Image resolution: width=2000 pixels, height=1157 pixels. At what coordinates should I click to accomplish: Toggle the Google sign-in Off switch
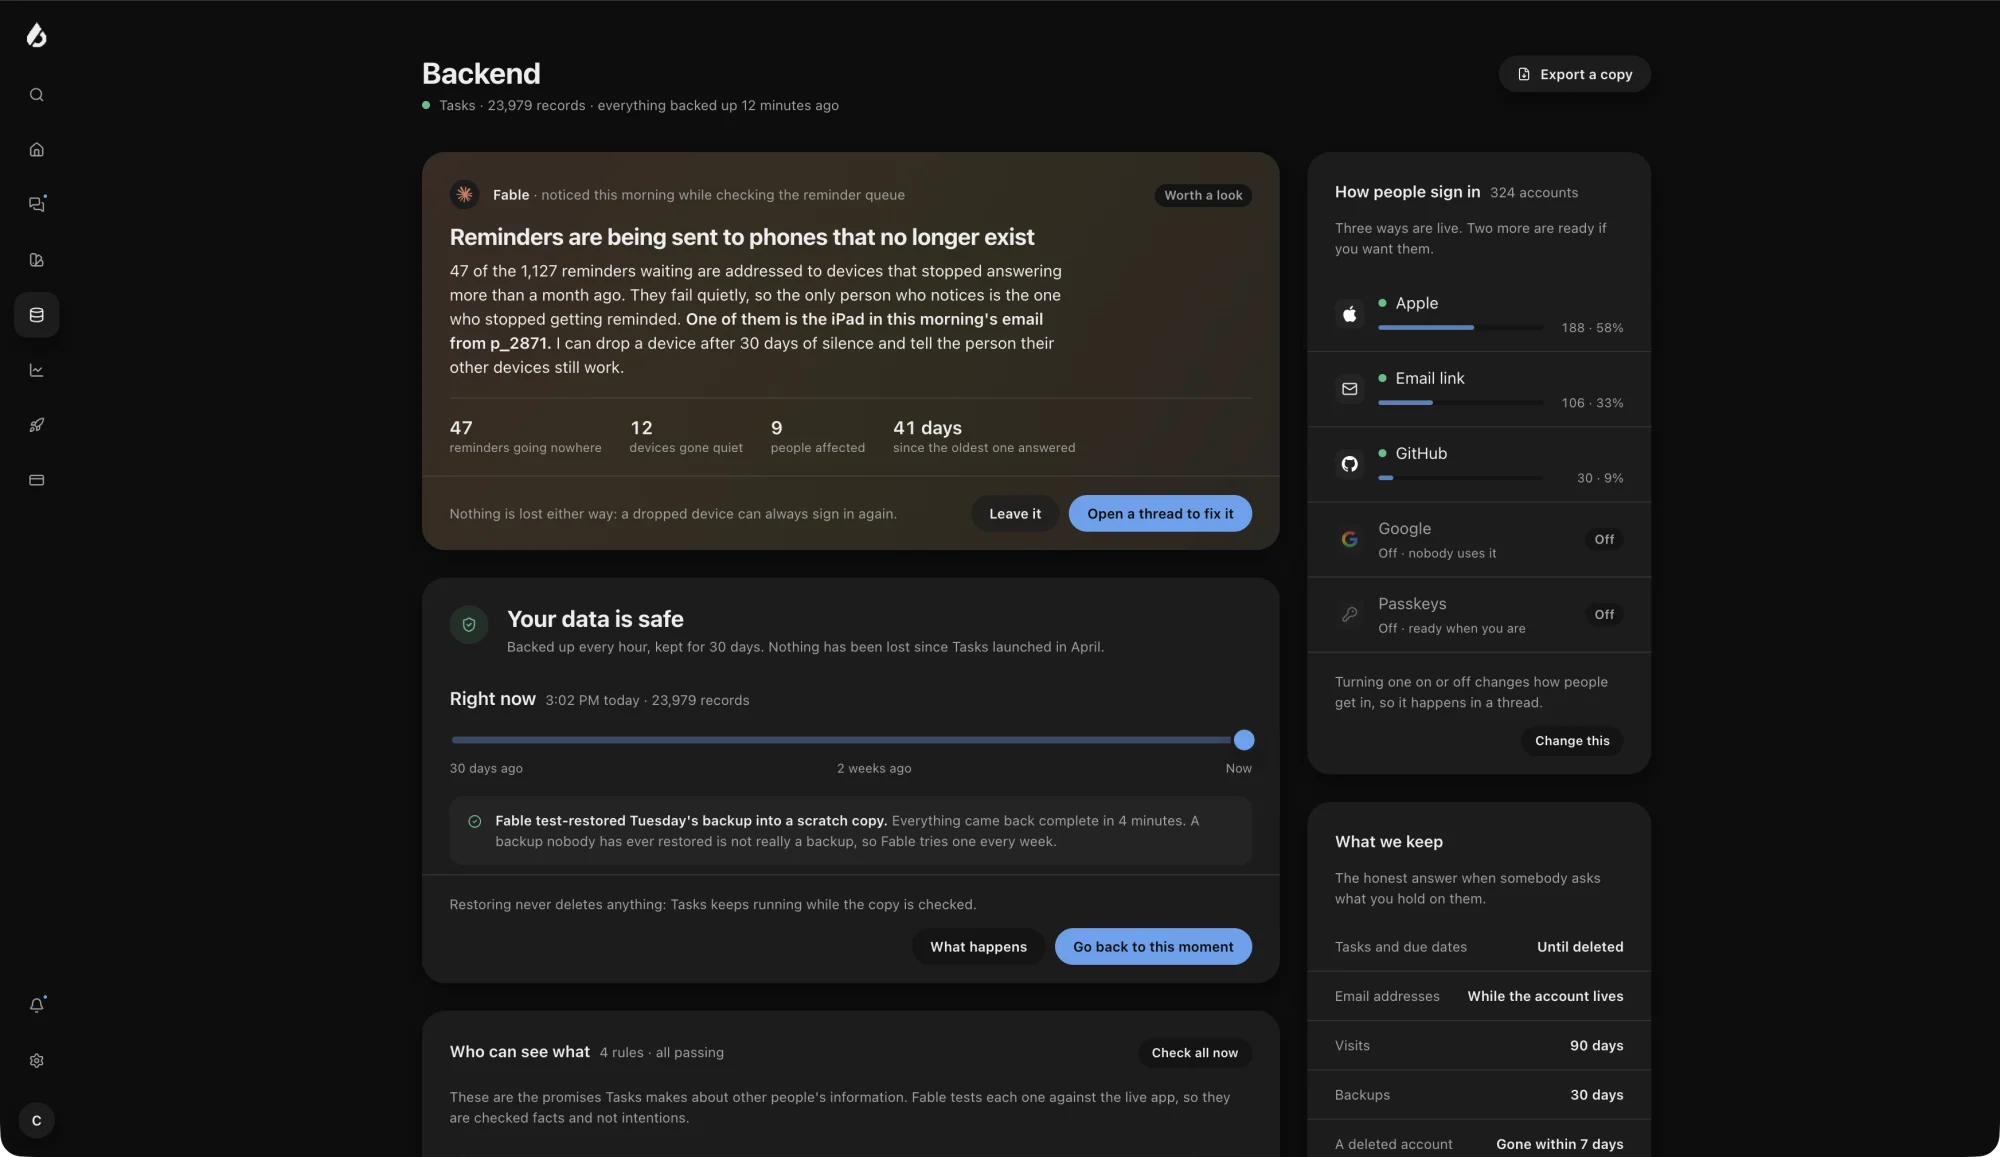1604,539
